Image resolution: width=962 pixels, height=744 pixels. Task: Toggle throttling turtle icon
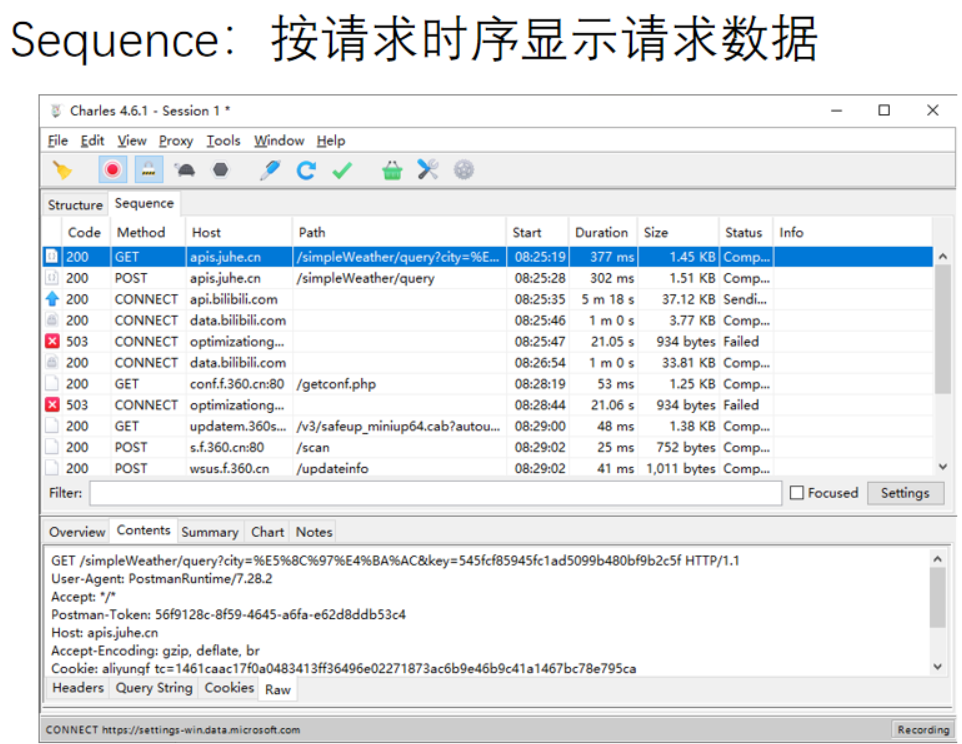[185, 170]
